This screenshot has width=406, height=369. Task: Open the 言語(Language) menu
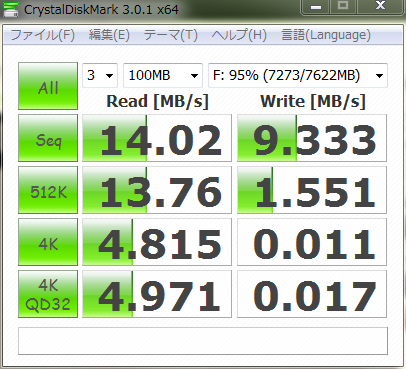pos(326,35)
